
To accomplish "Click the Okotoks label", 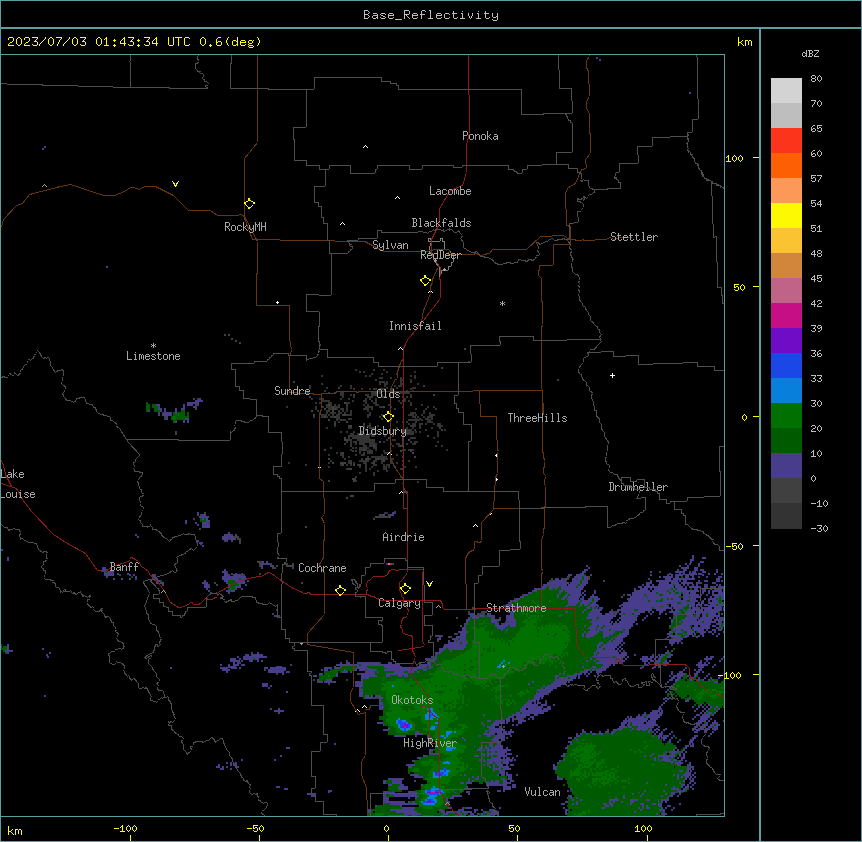I will [412, 700].
